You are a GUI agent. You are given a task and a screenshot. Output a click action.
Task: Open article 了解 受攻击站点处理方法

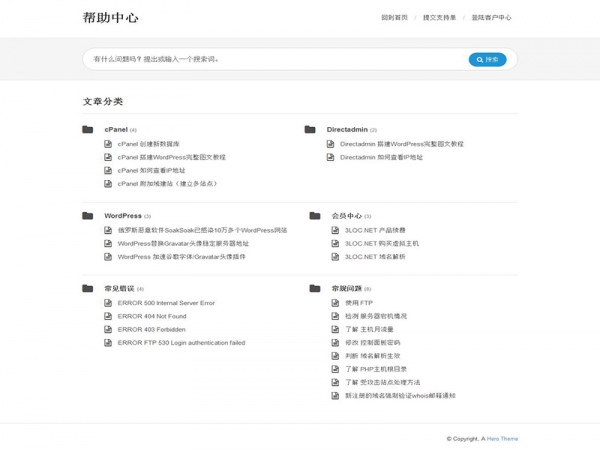point(382,382)
